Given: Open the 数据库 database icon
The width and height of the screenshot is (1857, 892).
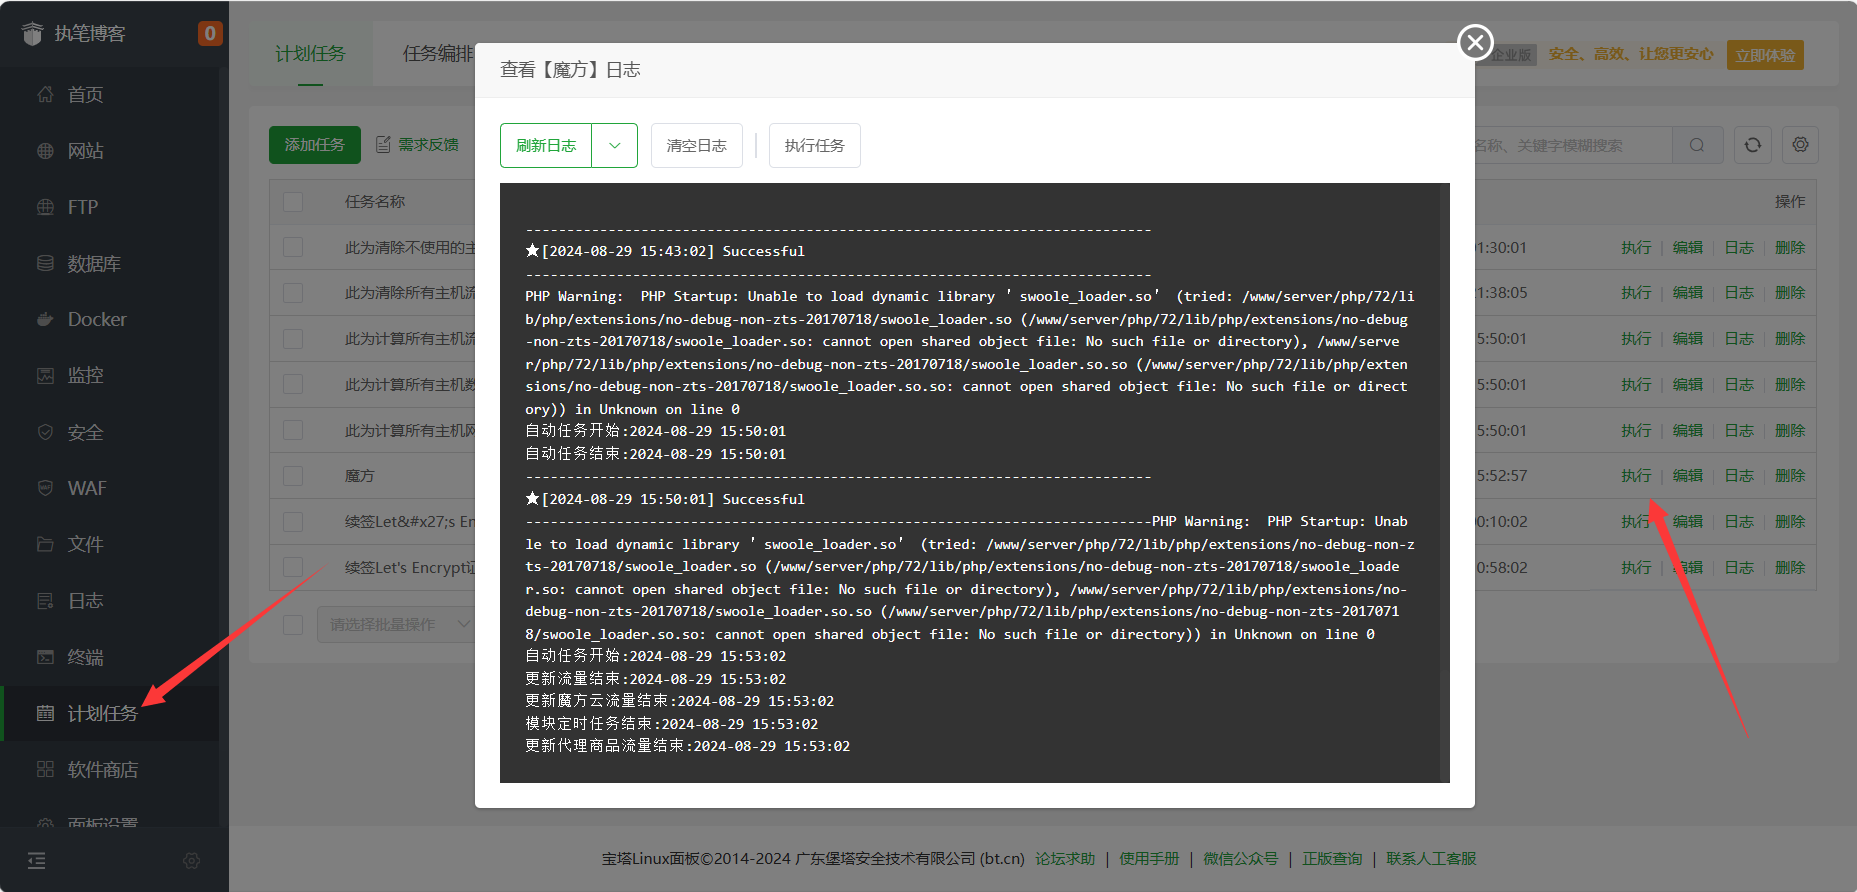Looking at the screenshot, I should 45,263.
